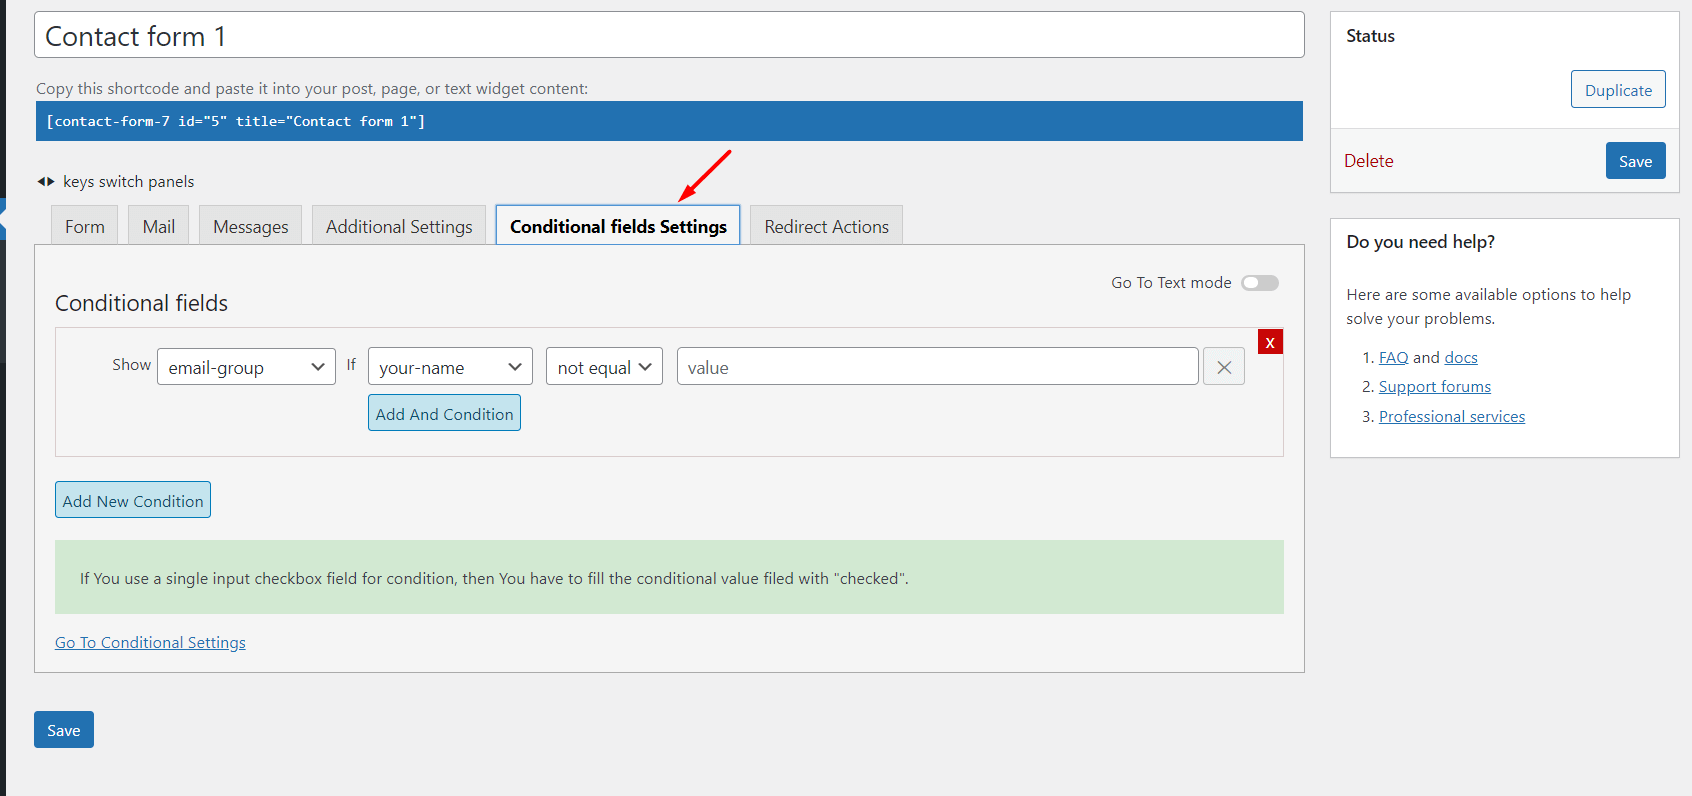
Task: Remove condition group with red X icon
Action: pyautogui.click(x=1270, y=342)
